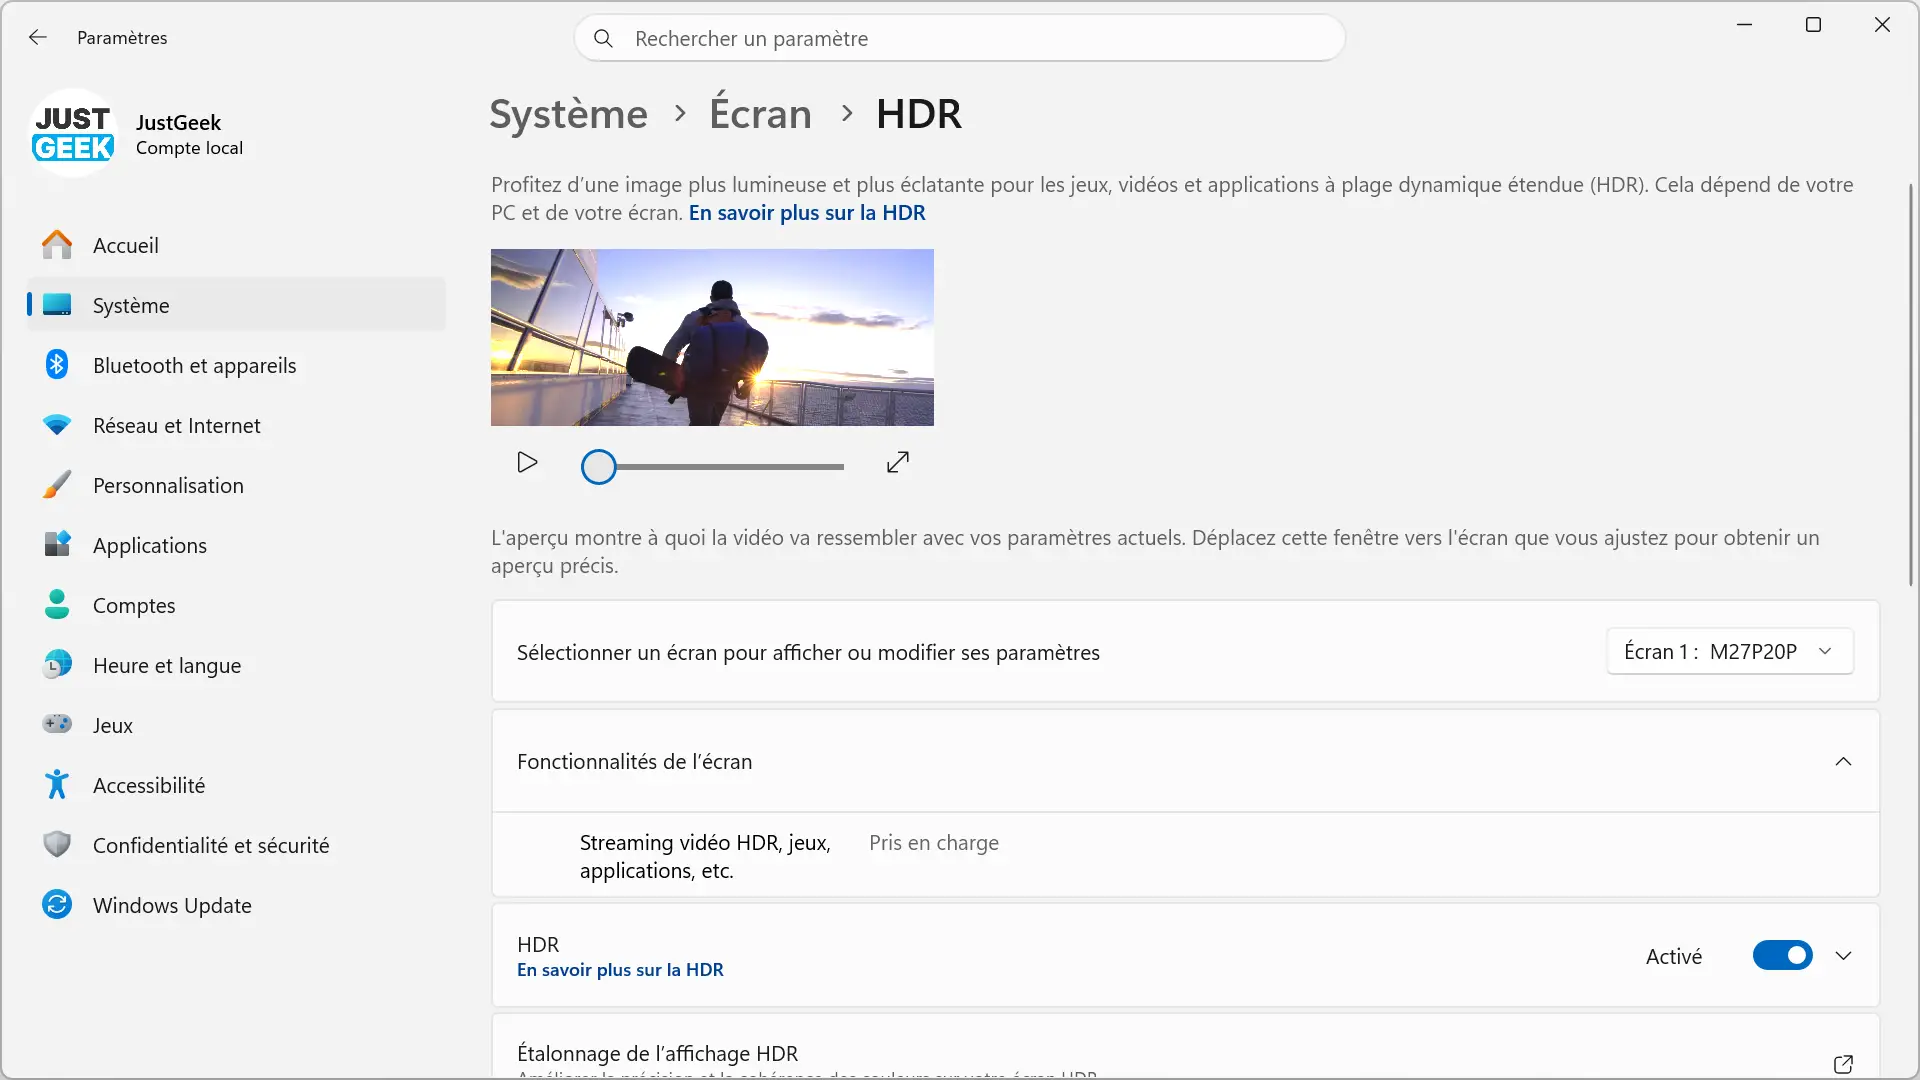
Task: Click Système in the breadcrumb
Action: [x=568, y=114]
